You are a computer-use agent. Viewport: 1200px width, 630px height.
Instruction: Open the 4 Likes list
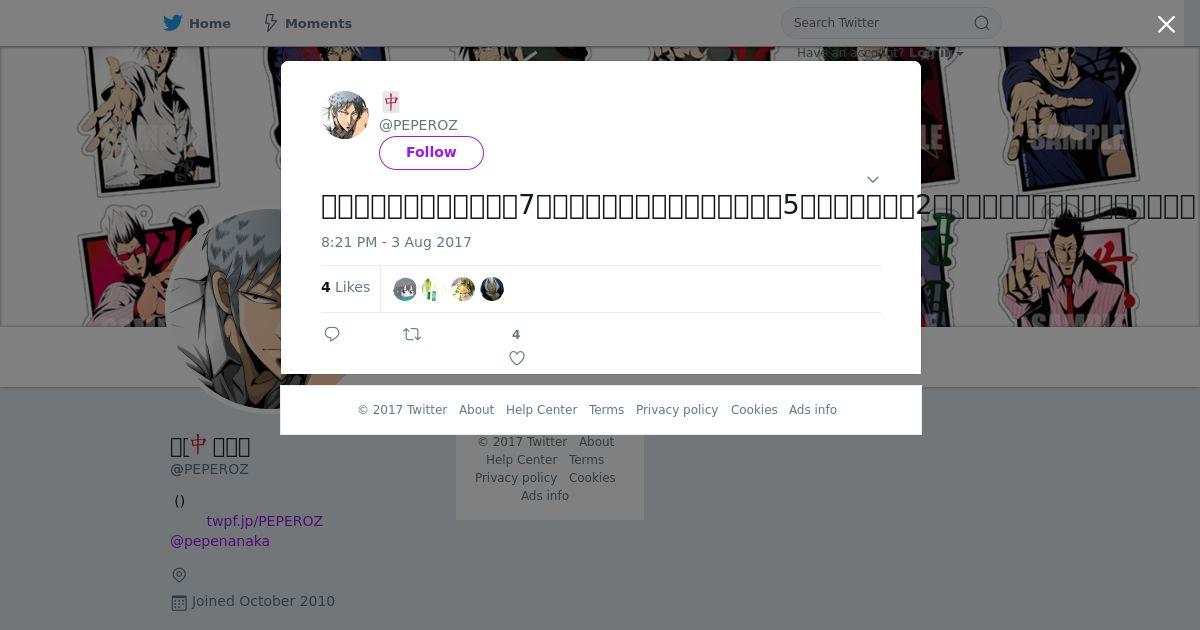(x=345, y=287)
